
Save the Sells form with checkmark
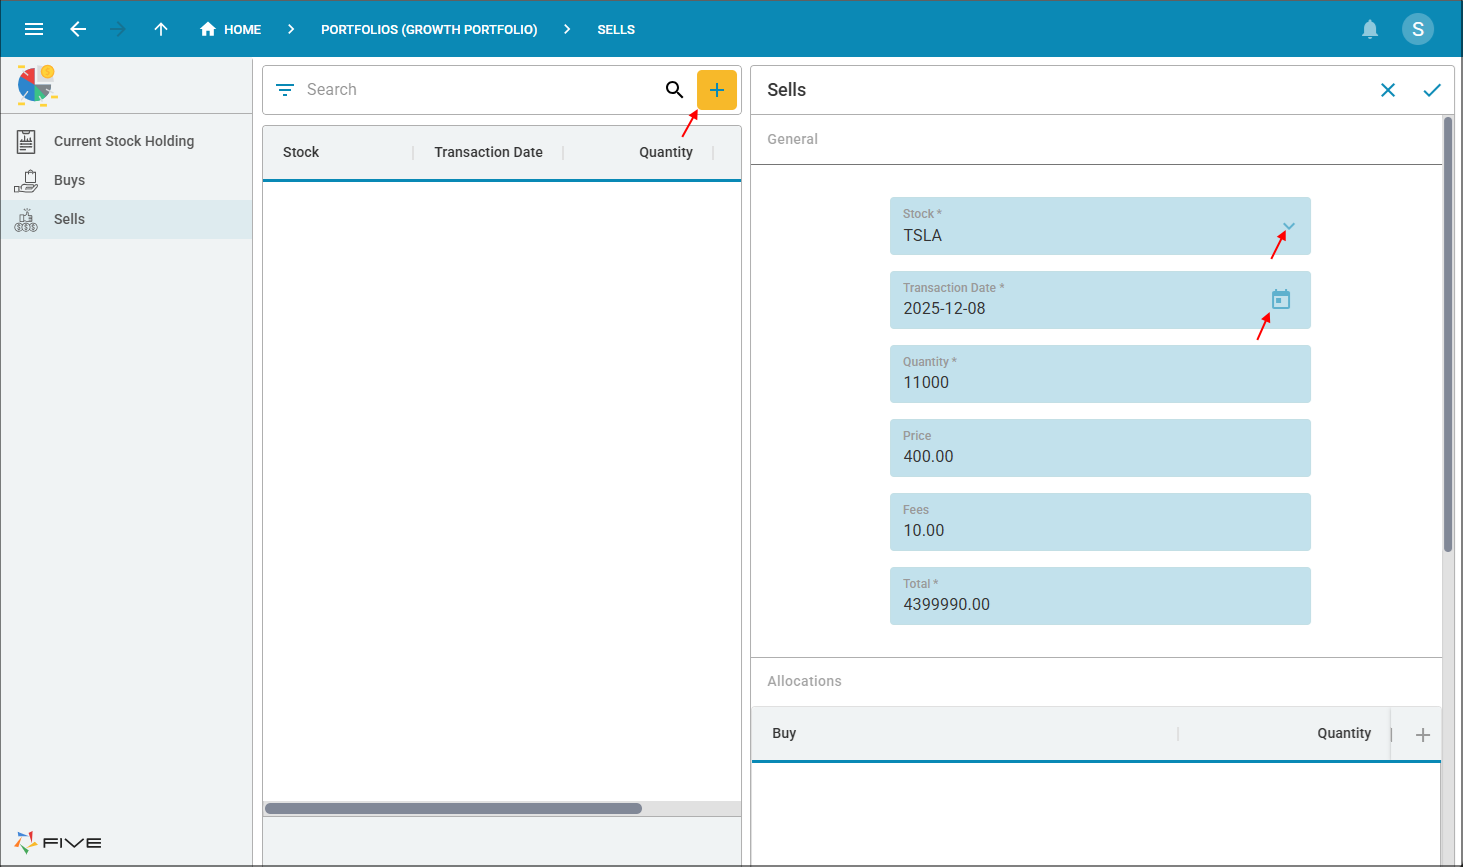click(1432, 90)
